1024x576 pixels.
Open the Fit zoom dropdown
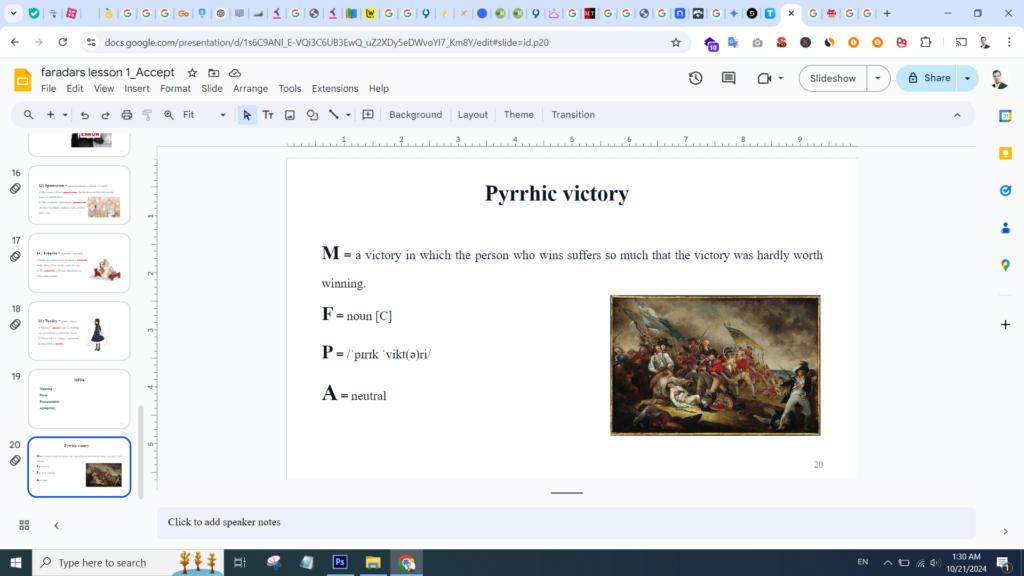coord(222,114)
